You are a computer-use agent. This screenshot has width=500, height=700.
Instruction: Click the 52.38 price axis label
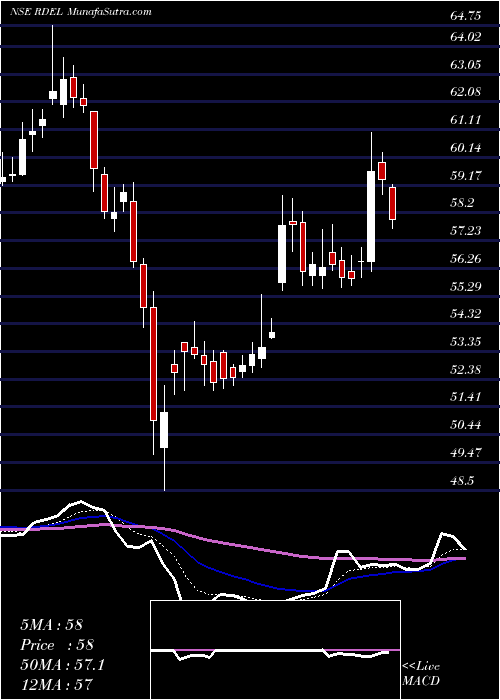click(466, 369)
